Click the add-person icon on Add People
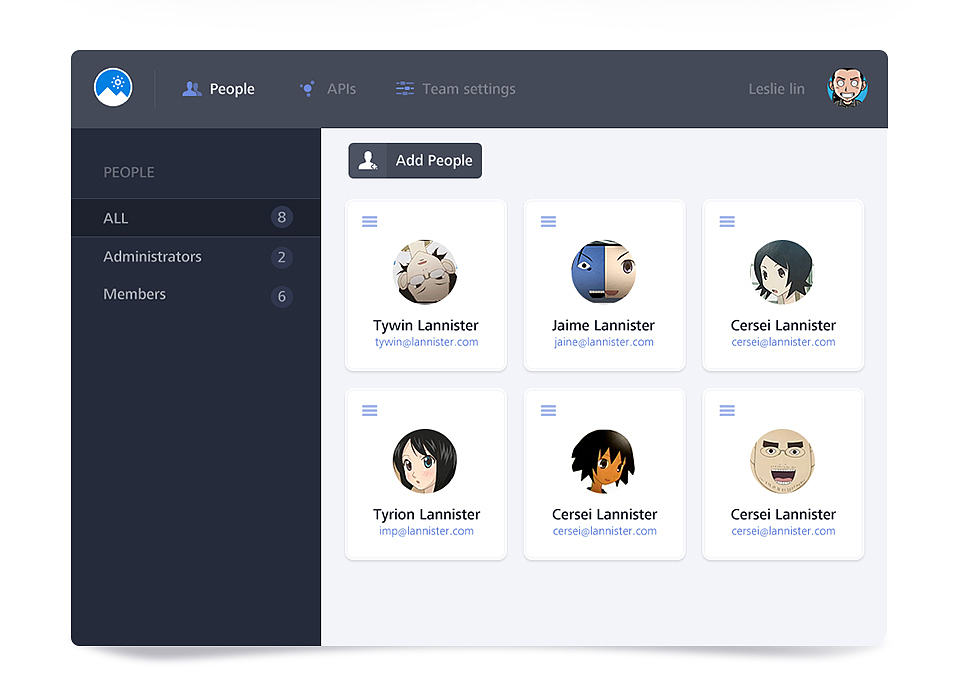This screenshot has height=698, width=960. coord(368,160)
